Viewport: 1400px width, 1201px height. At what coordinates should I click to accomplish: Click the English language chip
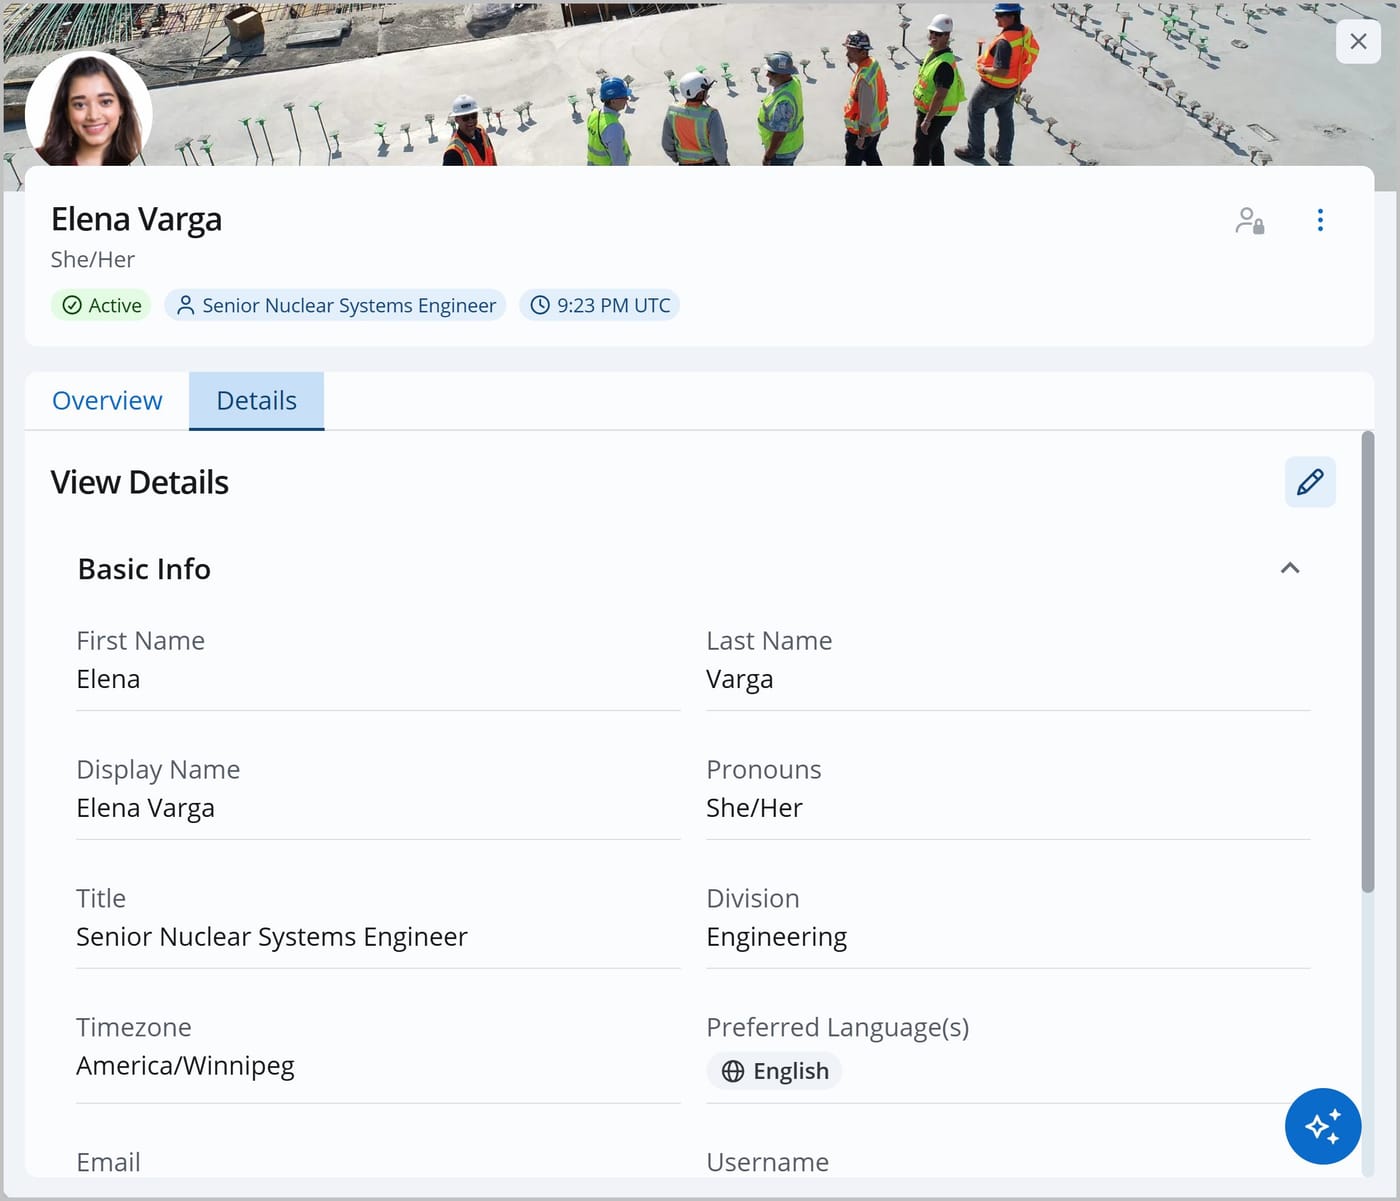(x=774, y=1071)
